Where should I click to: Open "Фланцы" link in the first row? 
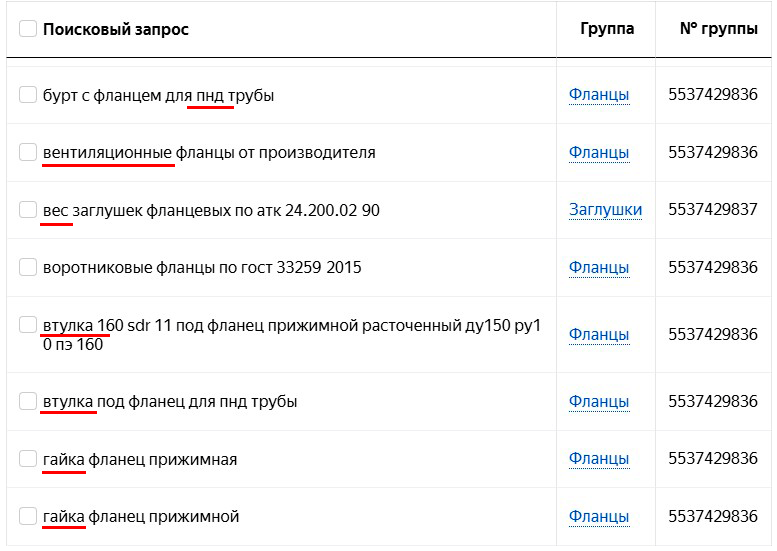point(599,95)
